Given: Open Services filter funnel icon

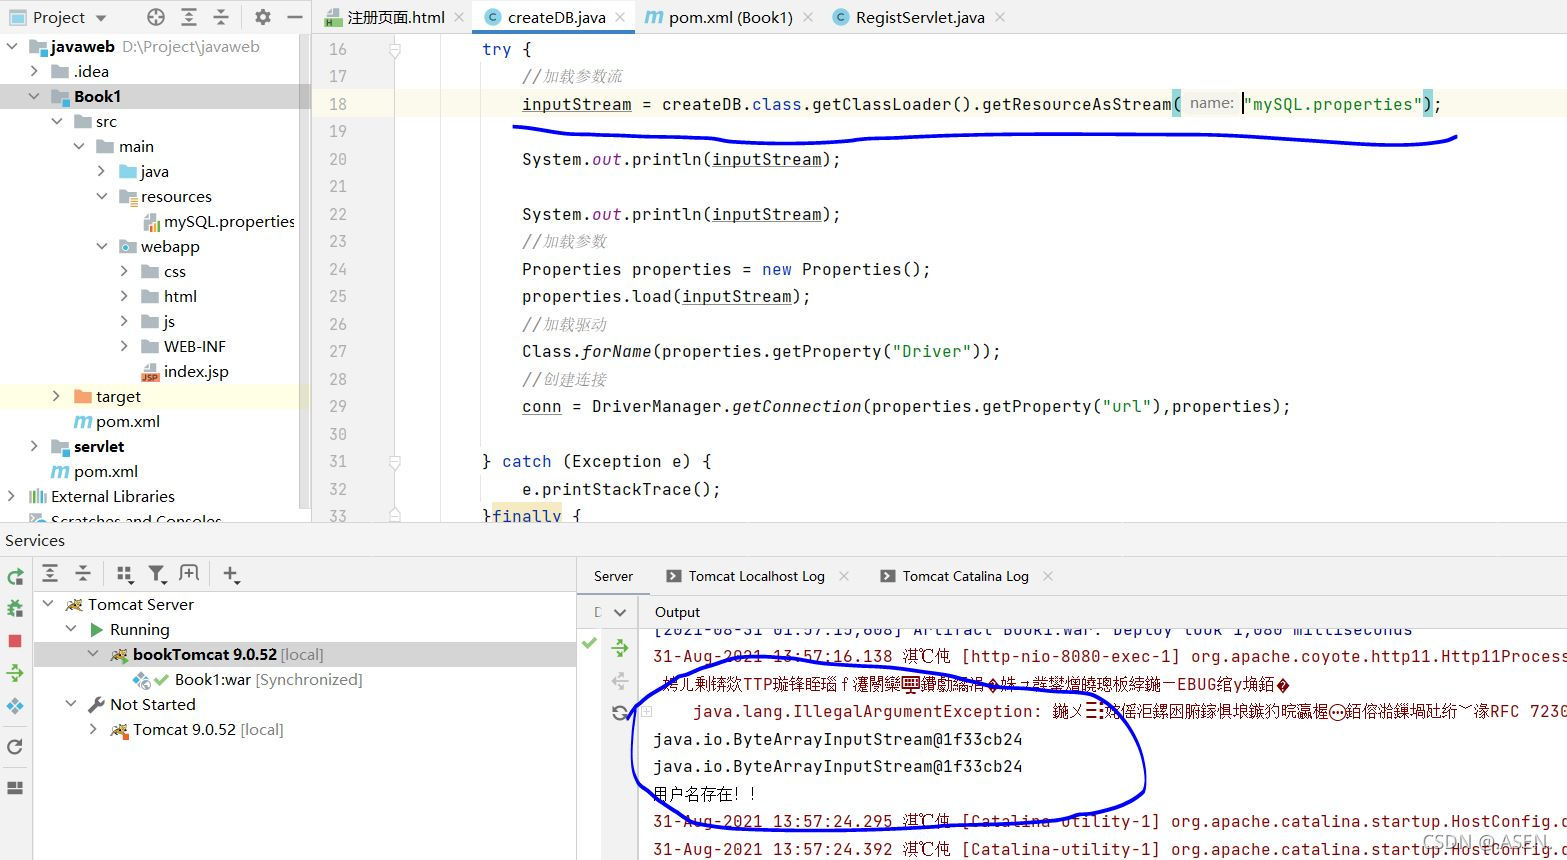Looking at the screenshot, I should (157, 573).
